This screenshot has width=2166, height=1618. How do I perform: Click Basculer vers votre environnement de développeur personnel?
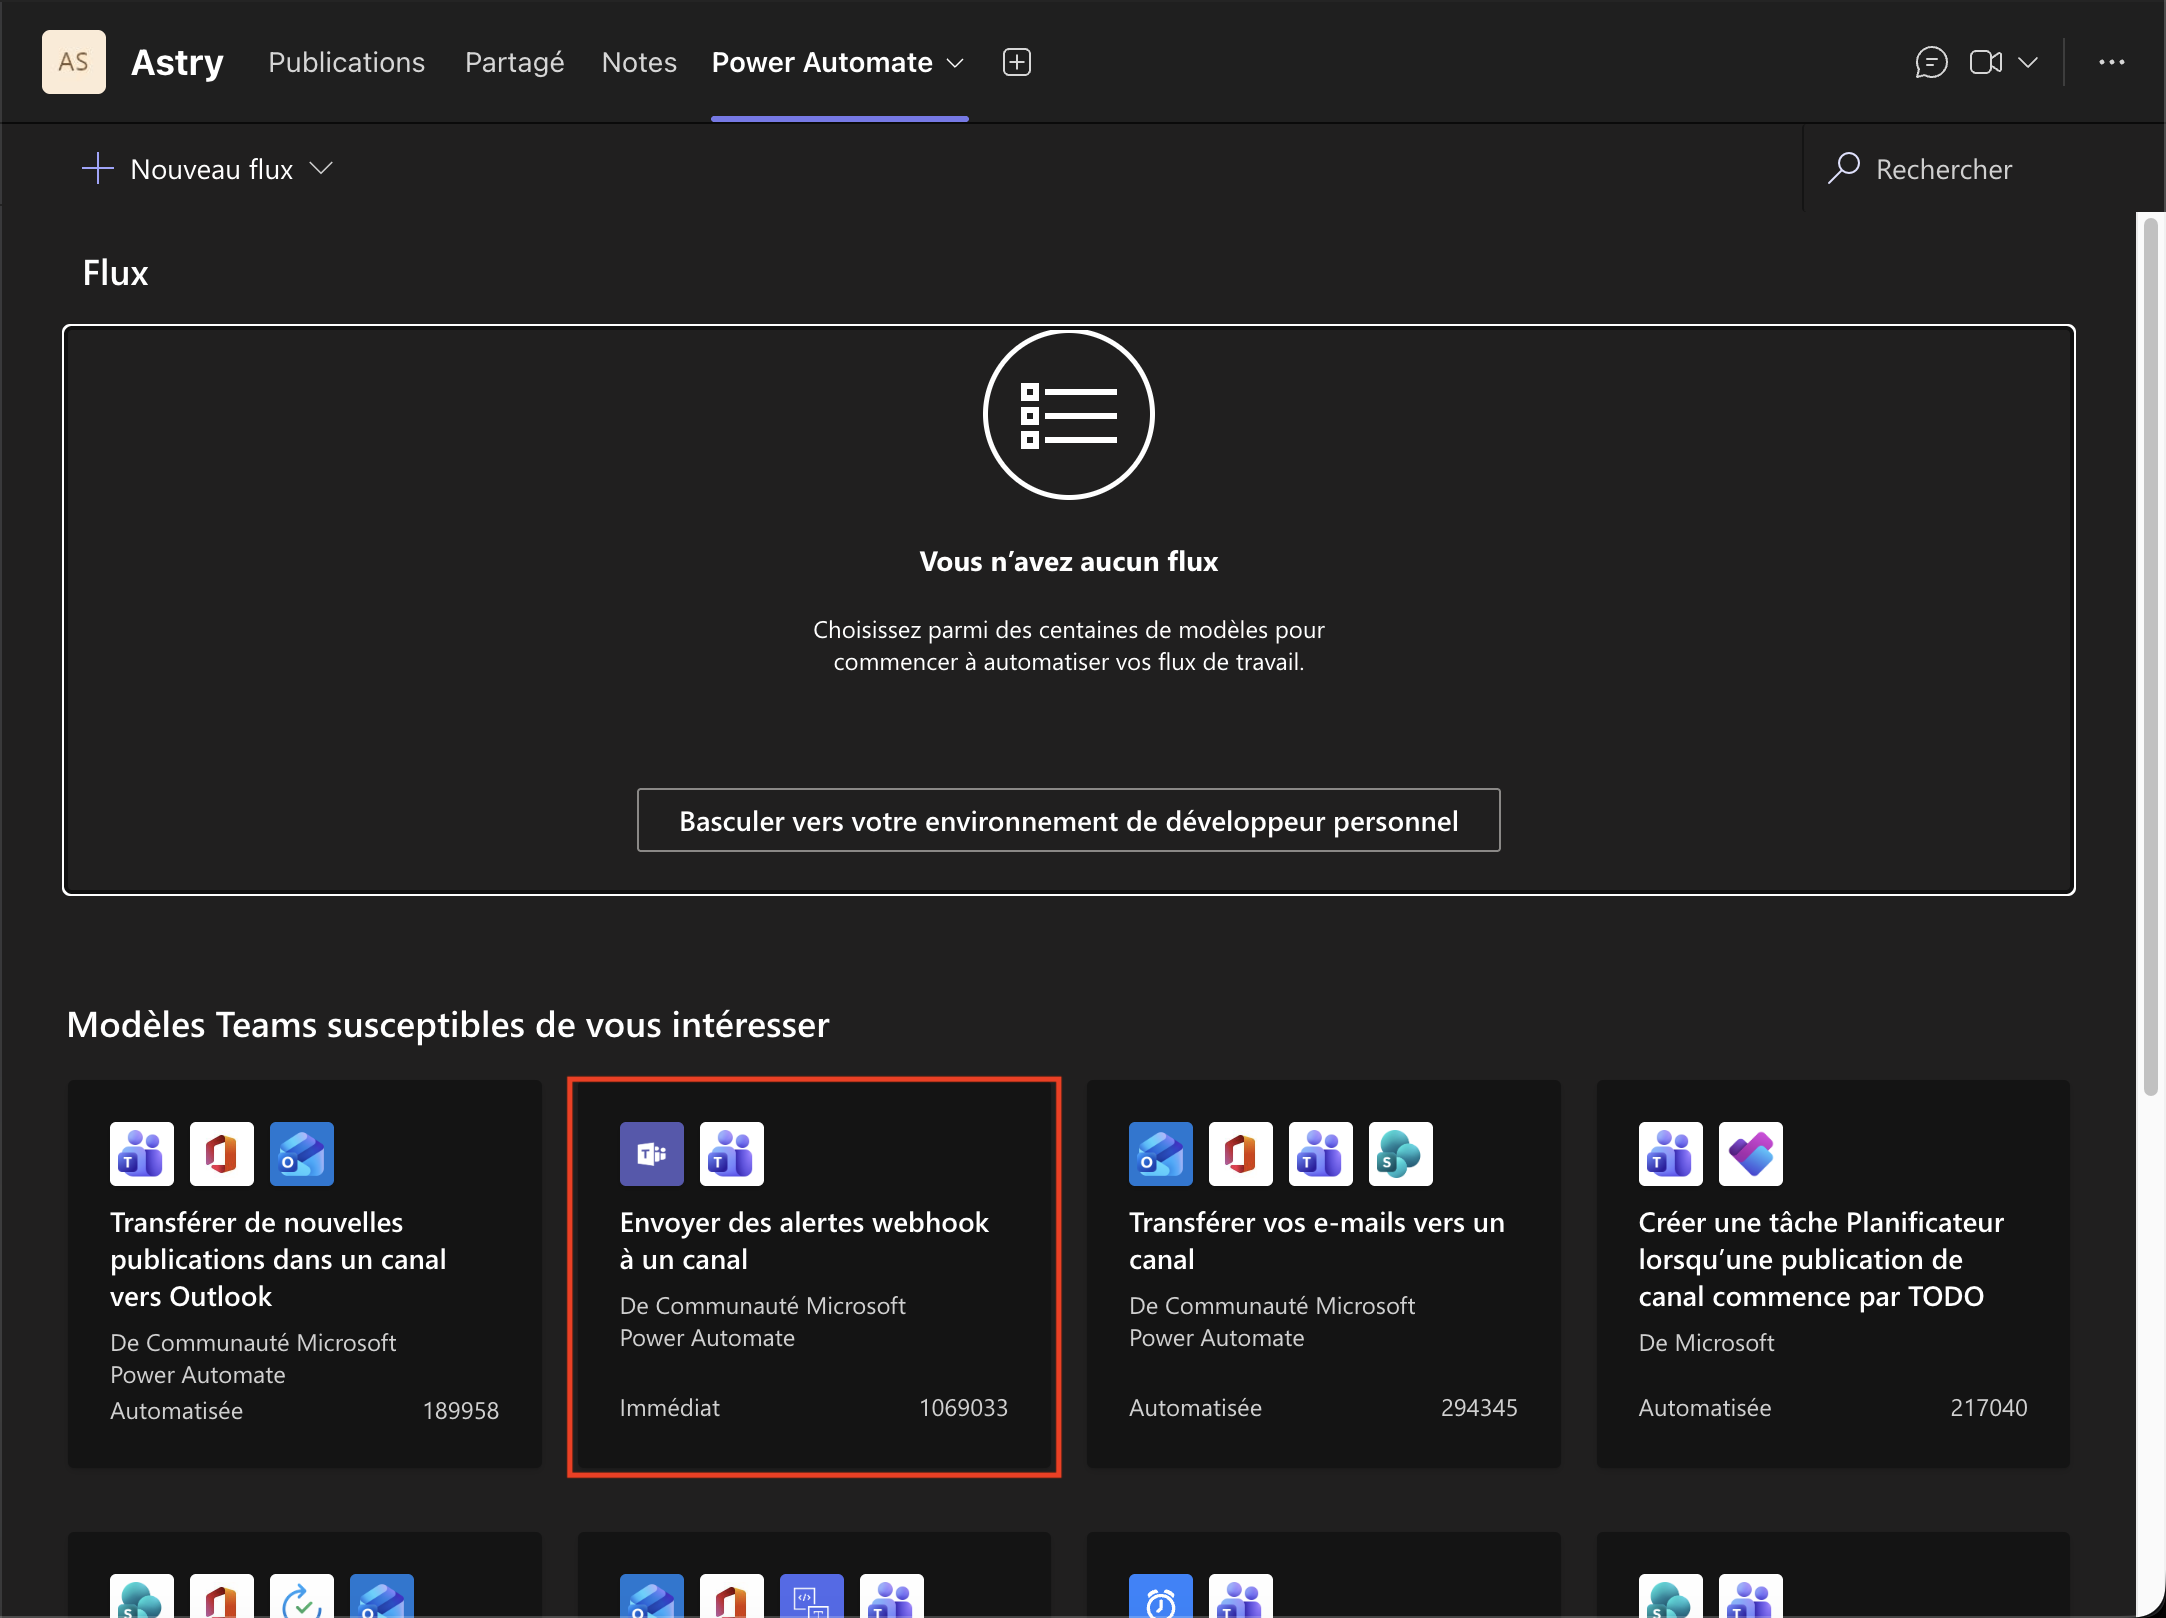click(1068, 820)
